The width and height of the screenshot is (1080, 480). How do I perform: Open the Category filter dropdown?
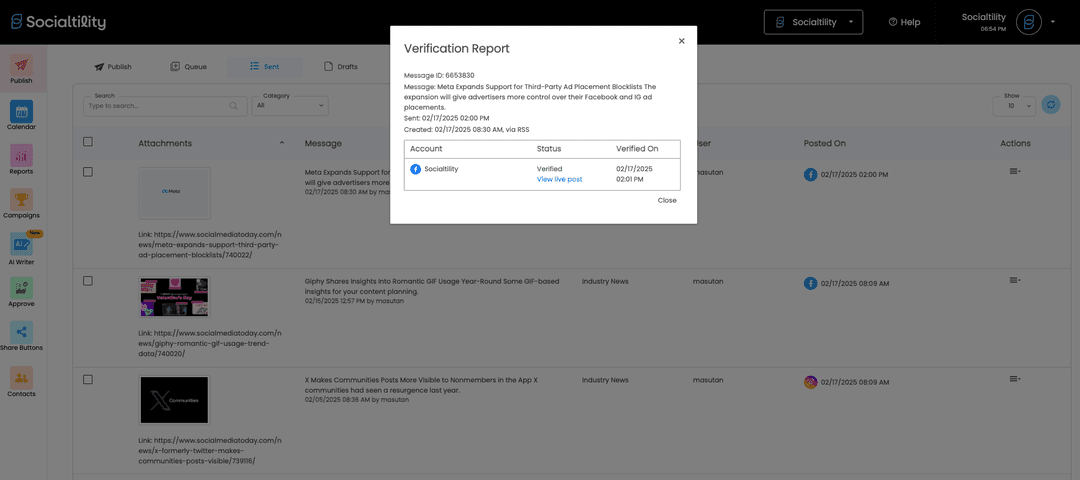click(x=290, y=106)
